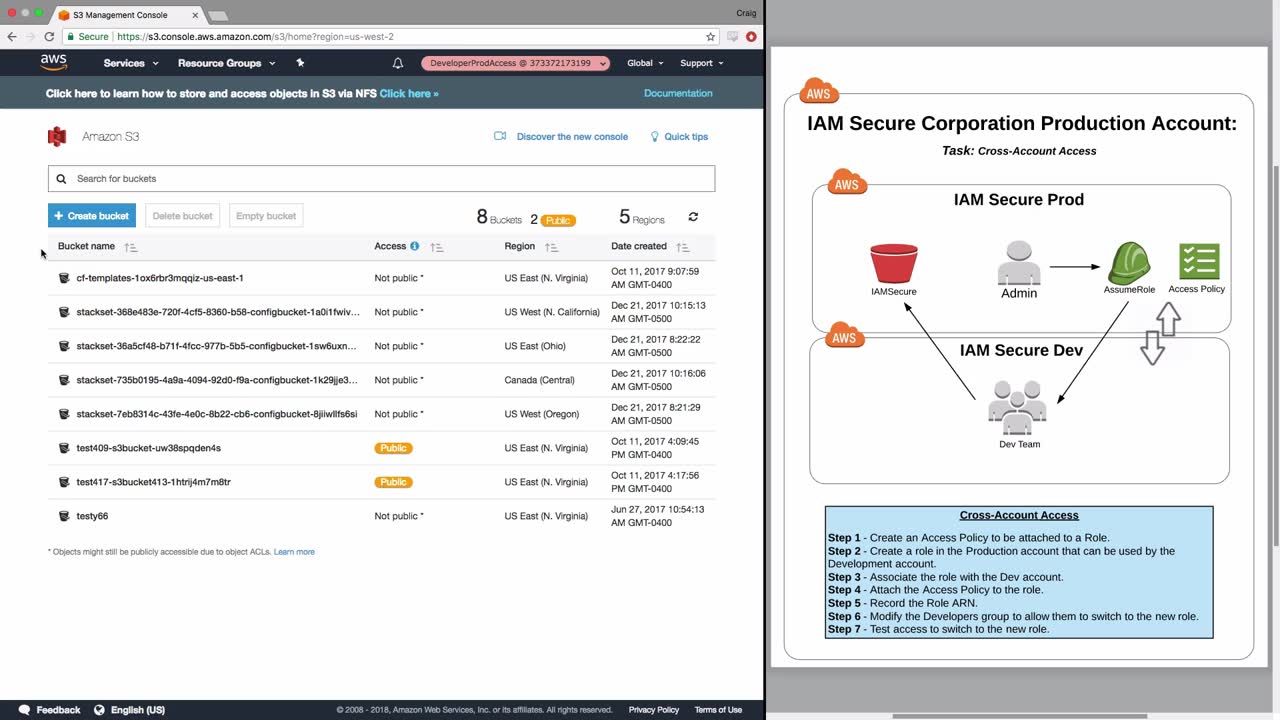Open the stackset-7eb8314c configbucket
The width and height of the screenshot is (1280, 720).
coord(216,414)
